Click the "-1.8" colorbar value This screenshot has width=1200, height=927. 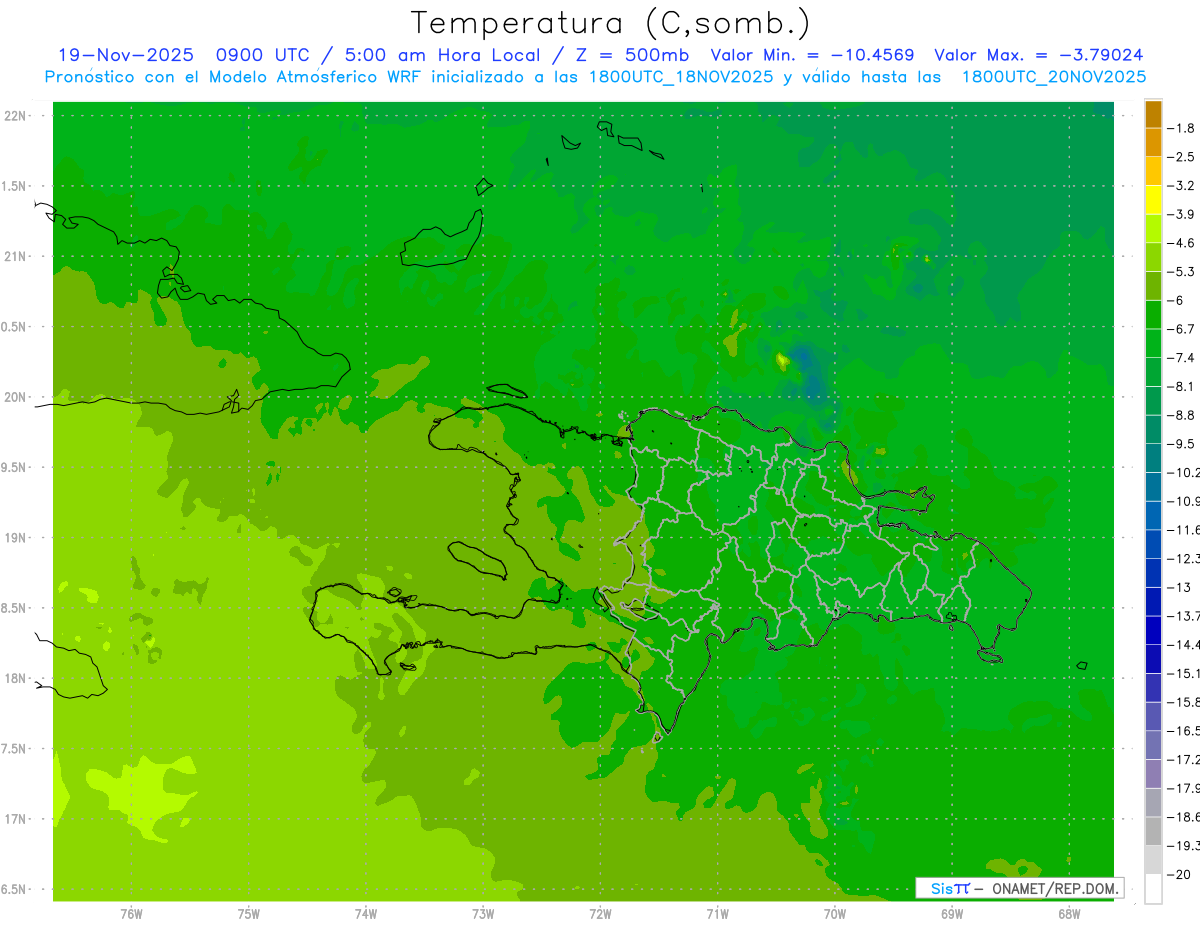(x=1181, y=128)
